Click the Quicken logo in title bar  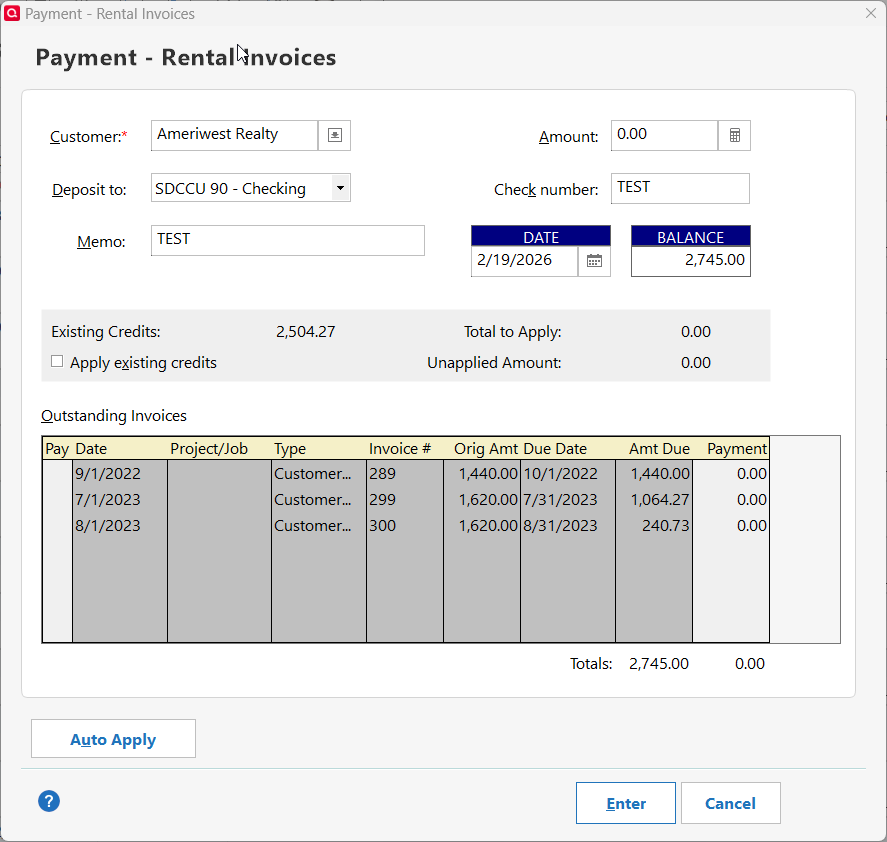point(12,14)
